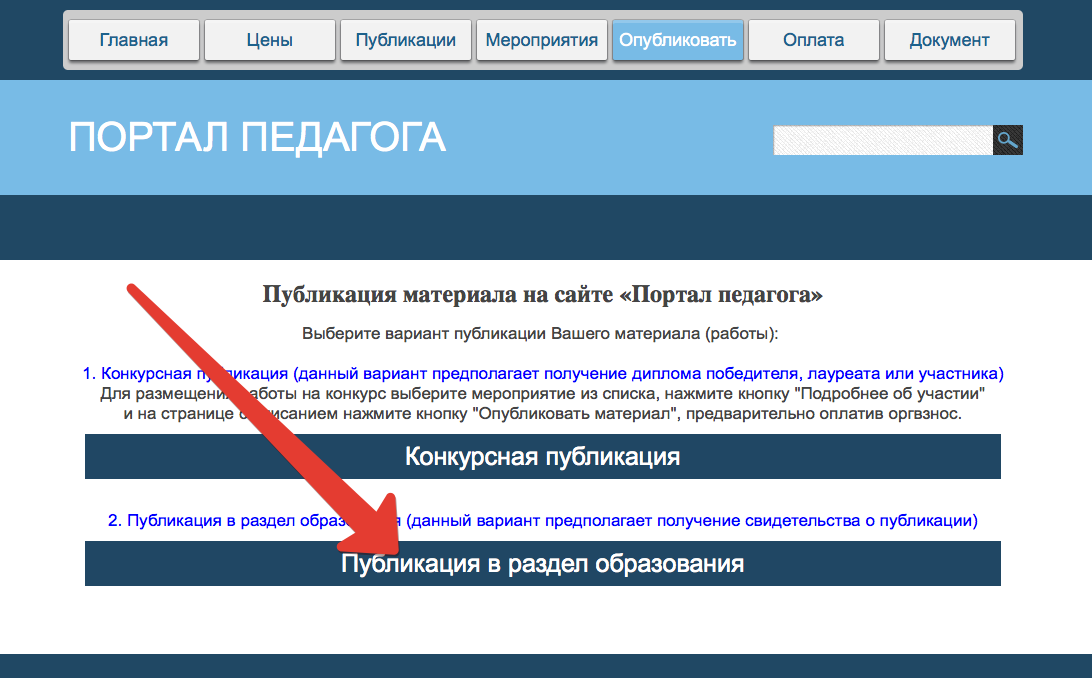Click the dark blue footer band

pyautogui.click(x=546, y=666)
